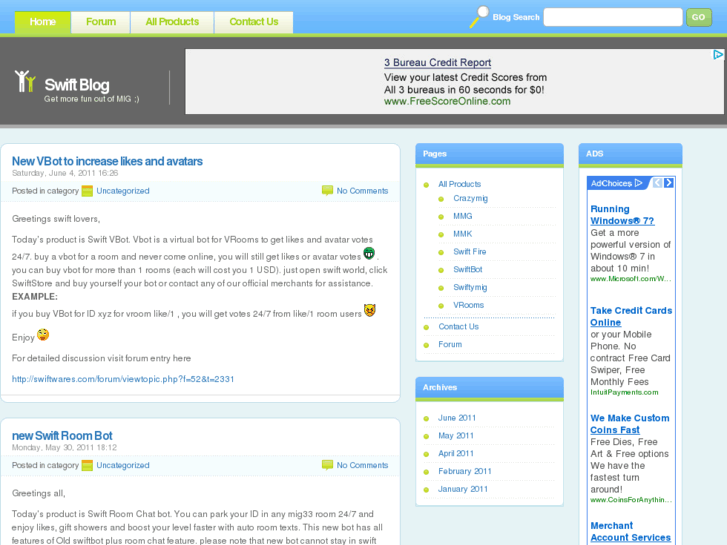Open the Swift Fire page link
The height and width of the screenshot is (545, 727).
[470, 251]
